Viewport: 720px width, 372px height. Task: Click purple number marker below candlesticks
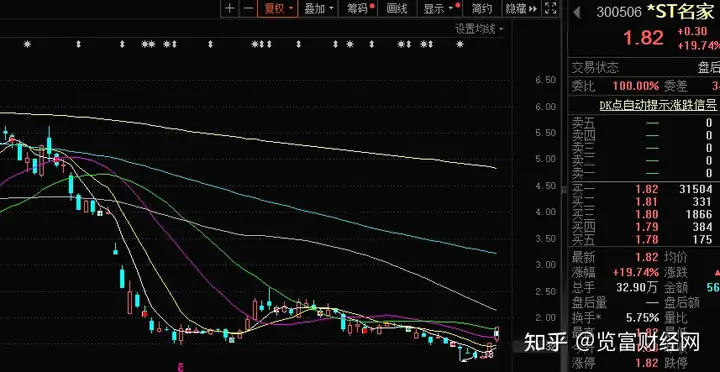click(x=181, y=367)
